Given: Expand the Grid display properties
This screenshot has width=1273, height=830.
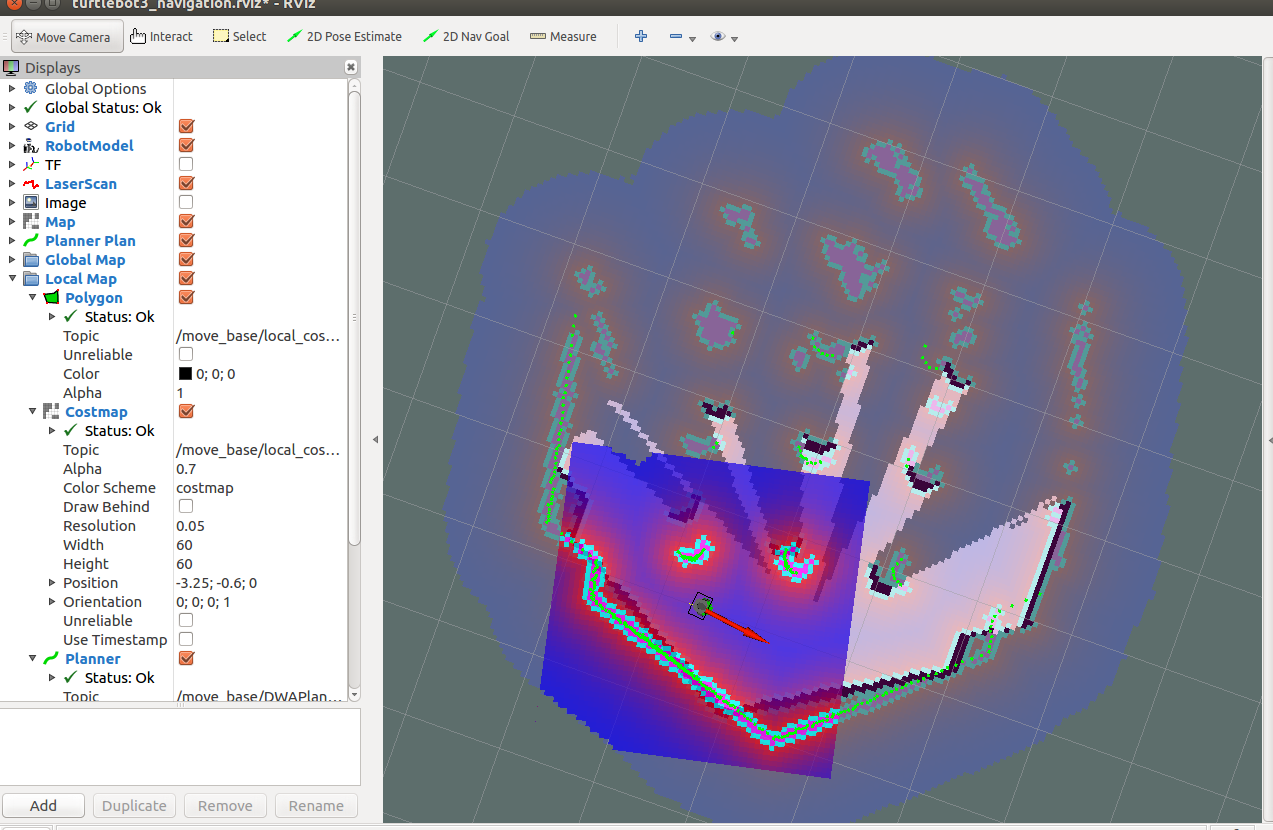Looking at the screenshot, I should 12,126.
